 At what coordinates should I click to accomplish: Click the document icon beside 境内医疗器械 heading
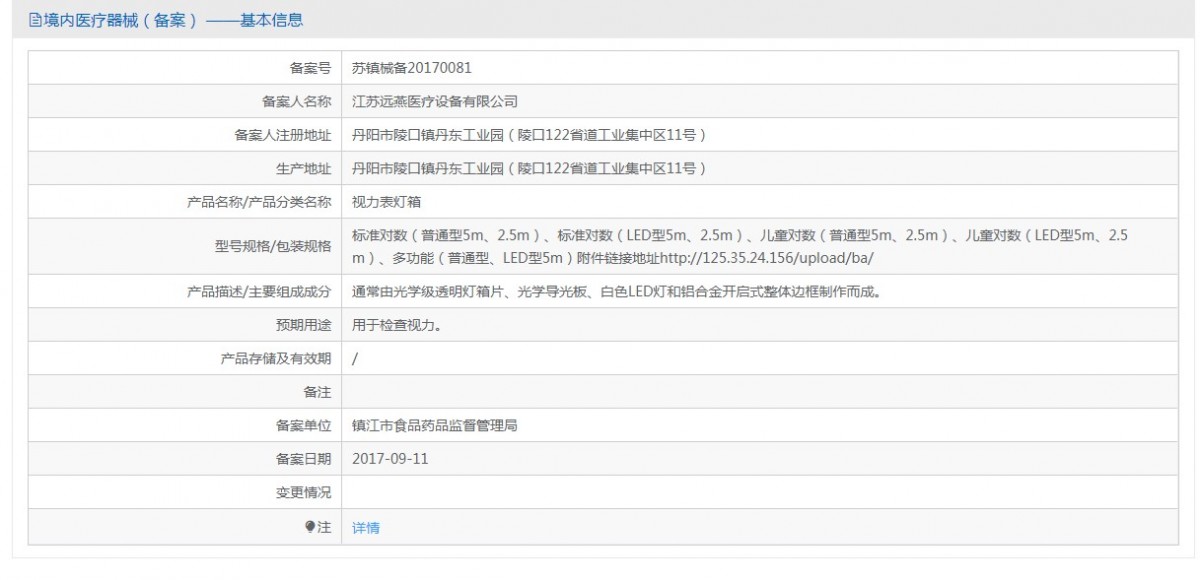coord(36,19)
